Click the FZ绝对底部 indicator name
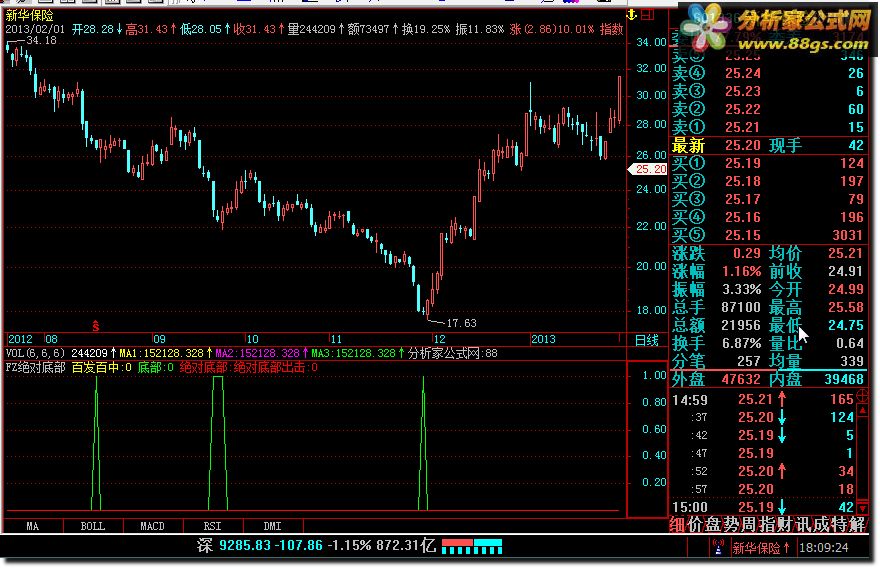 (36, 368)
